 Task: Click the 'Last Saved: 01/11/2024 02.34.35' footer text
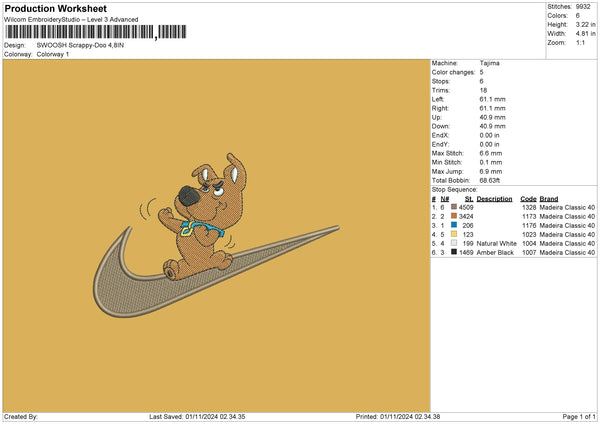pyautogui.click(x=197, y=416)
